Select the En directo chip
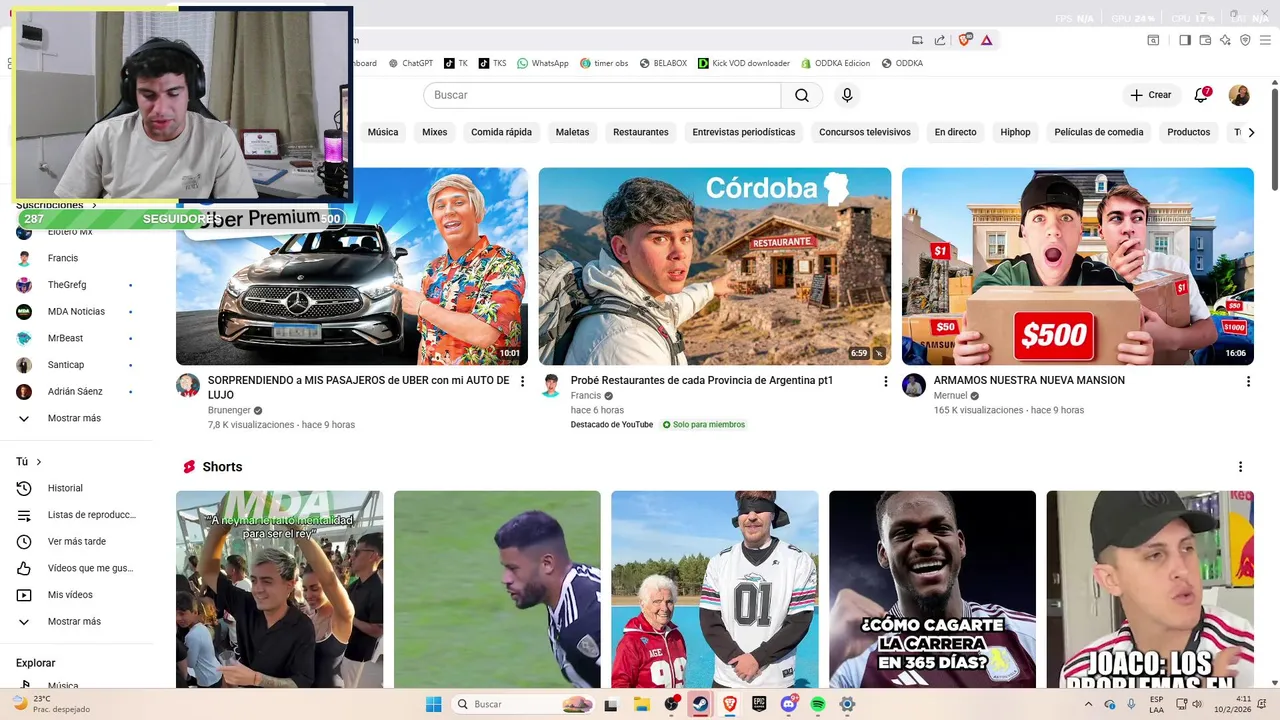 pos(955,132)
